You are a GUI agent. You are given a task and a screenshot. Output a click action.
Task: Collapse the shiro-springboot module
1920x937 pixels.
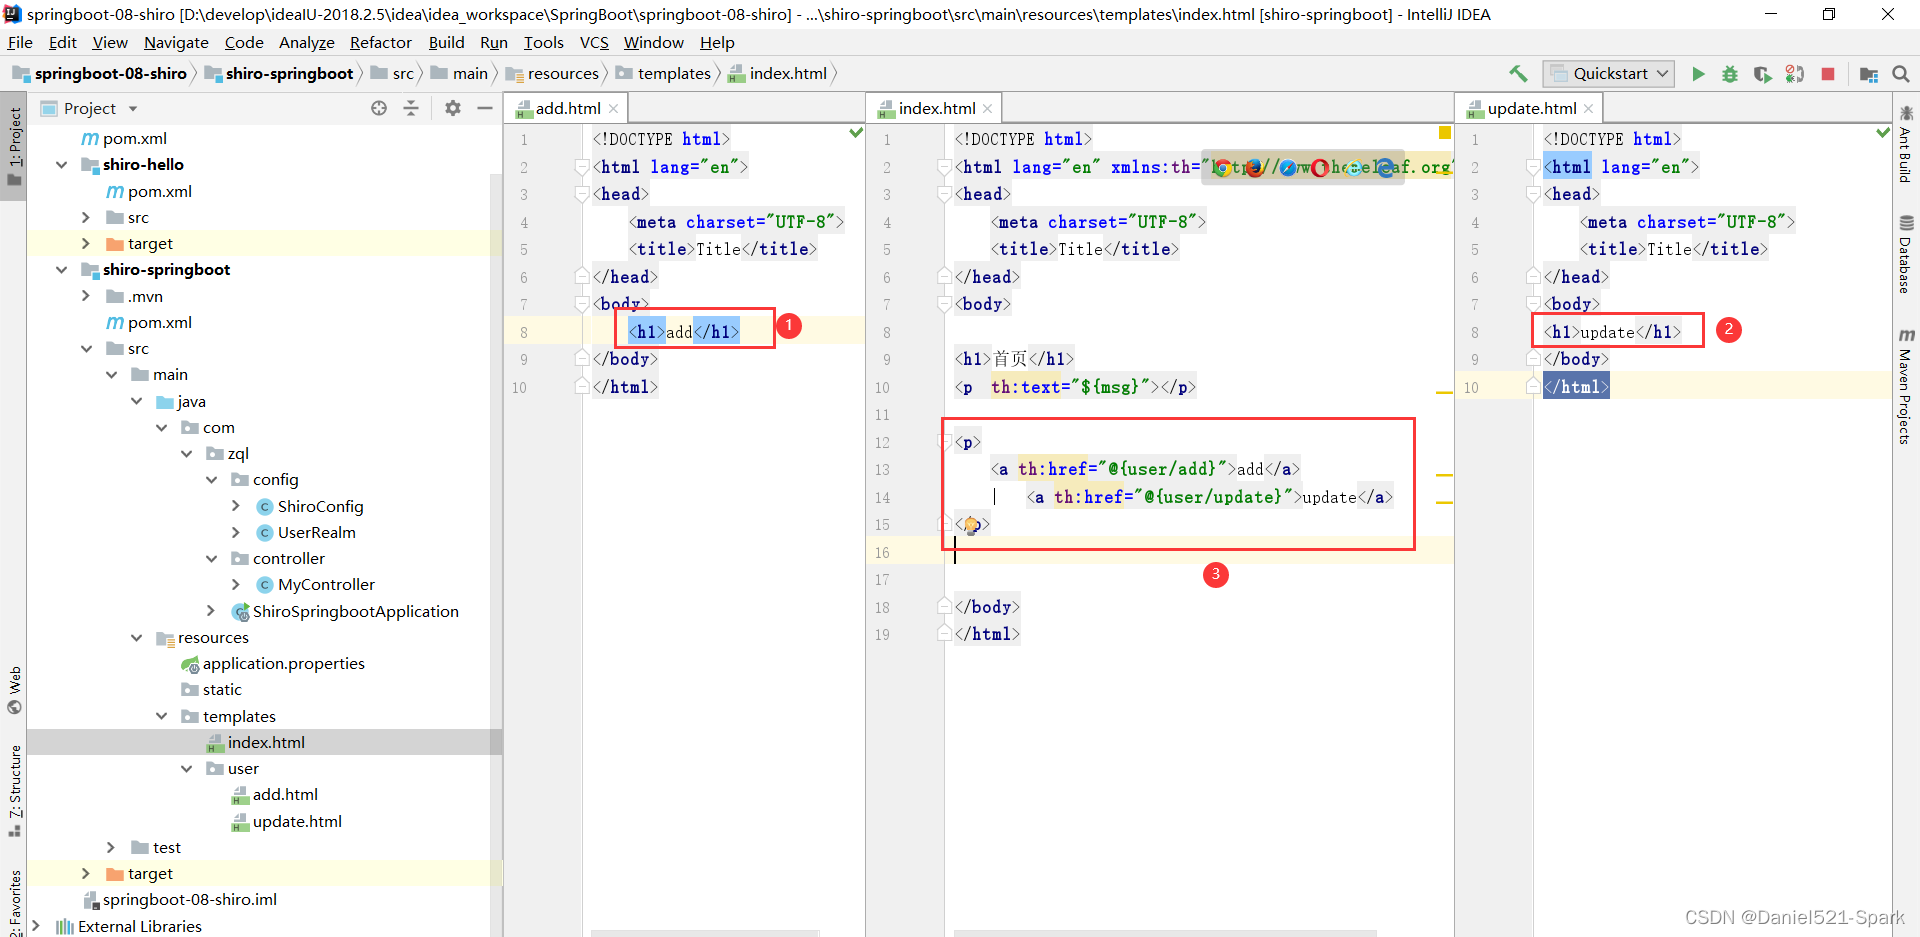(62, 269)
